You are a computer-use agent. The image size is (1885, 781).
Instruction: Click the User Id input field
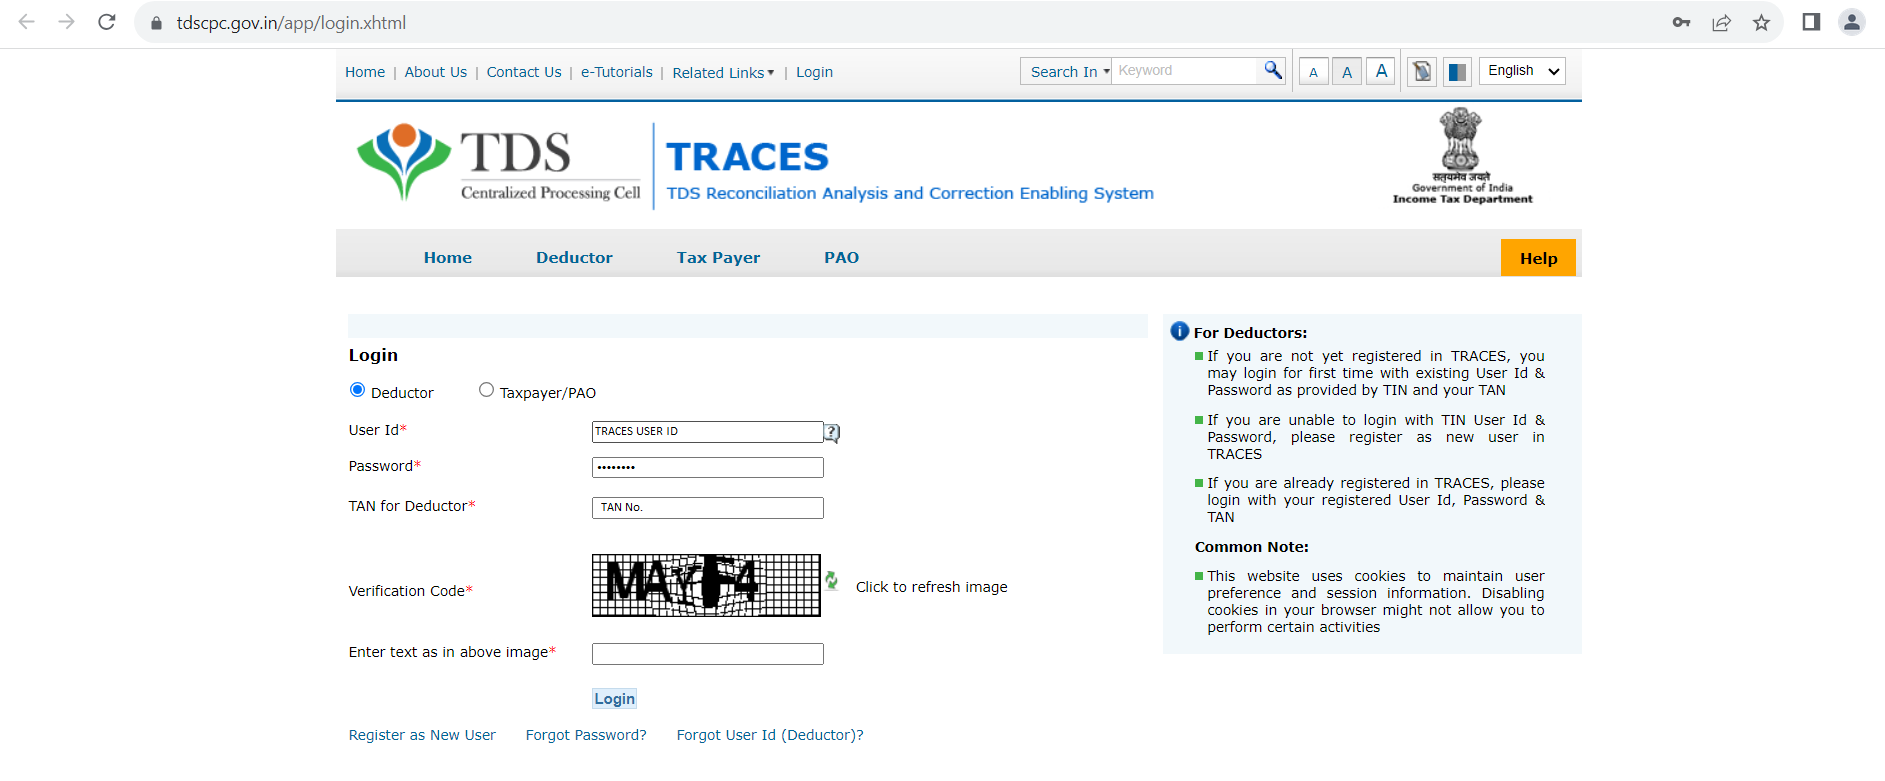point(707,432)
